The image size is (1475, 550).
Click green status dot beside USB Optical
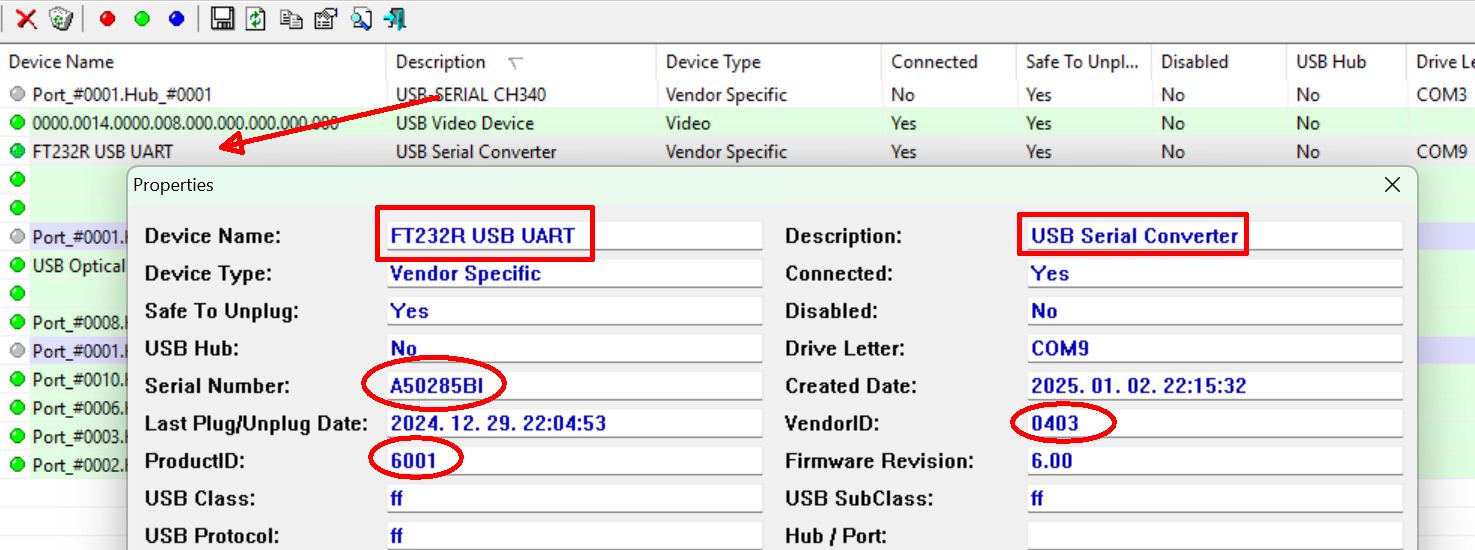tap(17, 266)
